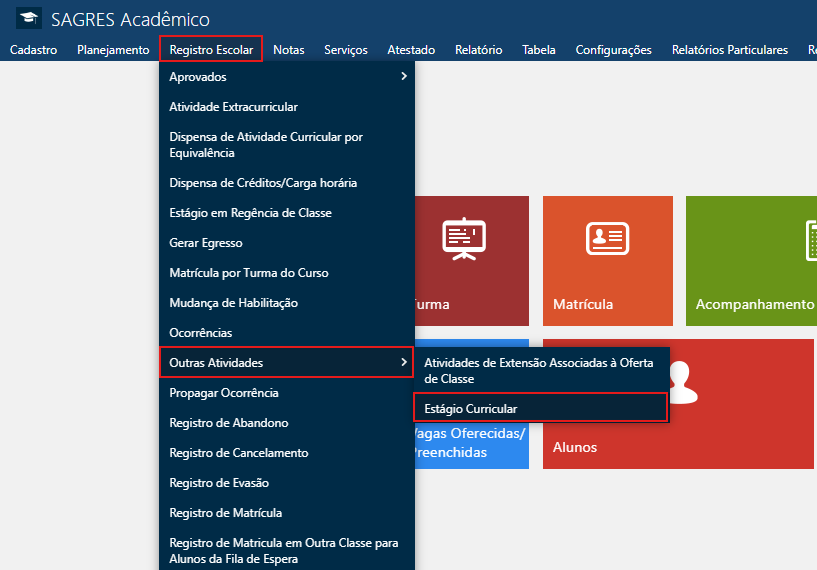The height and width of the screenshot is (570, 817).
Task: Click the Registro Escolar menu
Action: pyautogui.click(x=211, y=49)
